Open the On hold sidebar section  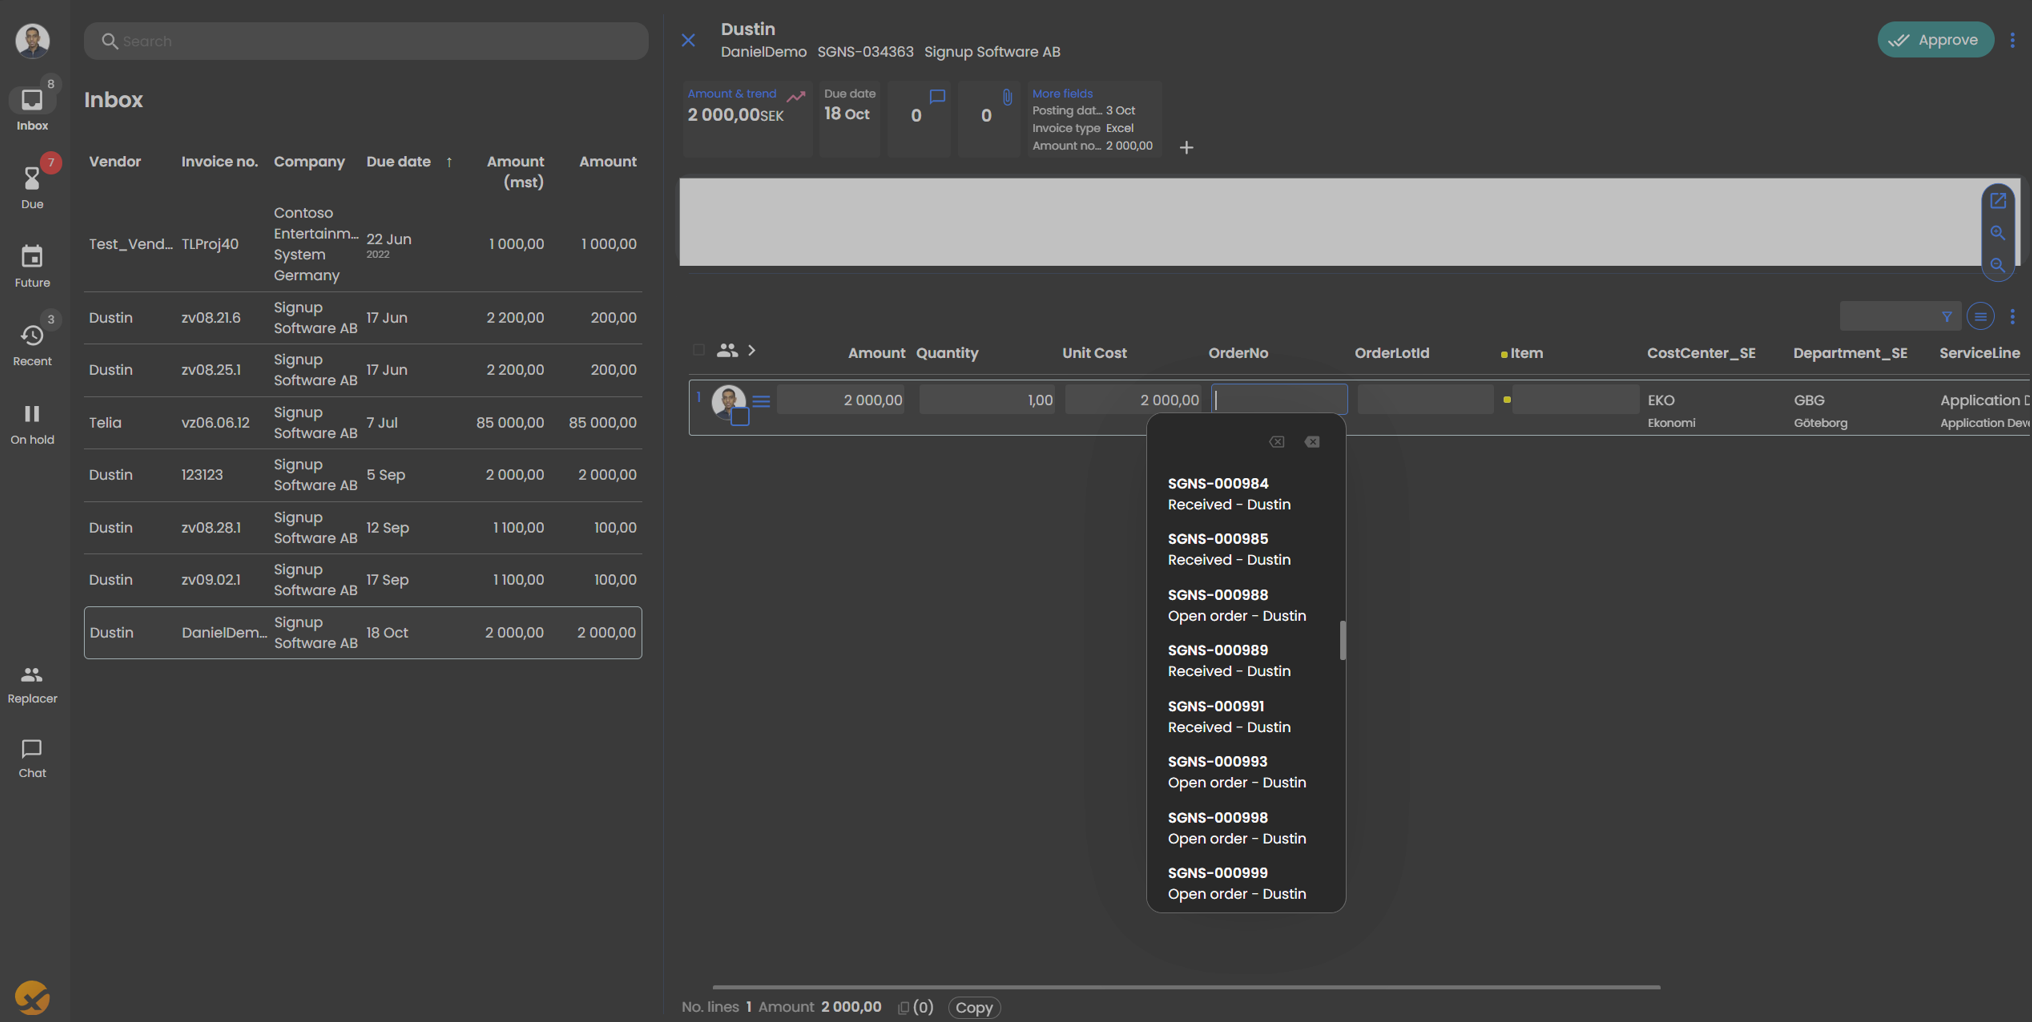point(32,423)
